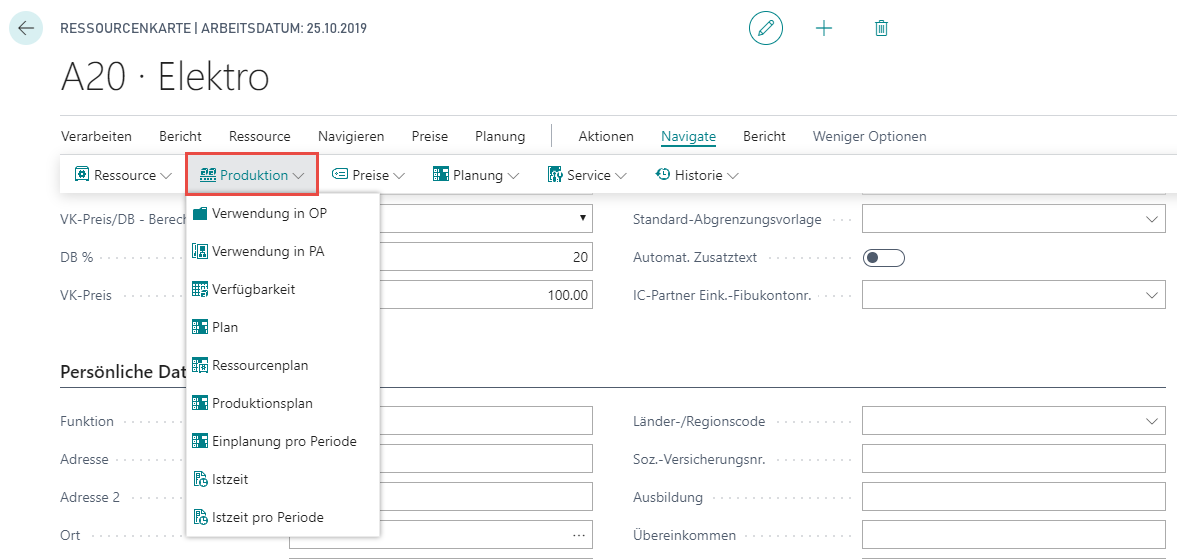
Task: Click the Adresse 2 input field
Action: coord(486,497)
